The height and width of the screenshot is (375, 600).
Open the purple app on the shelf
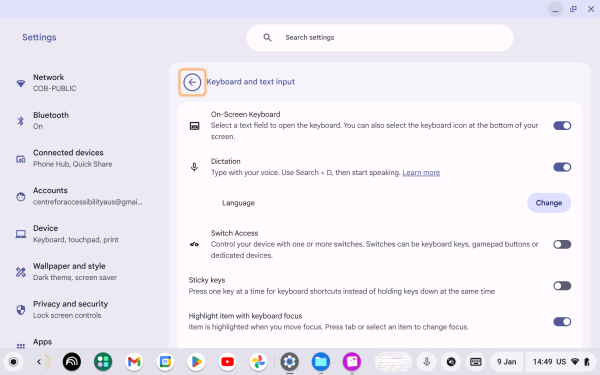[352, 362]
